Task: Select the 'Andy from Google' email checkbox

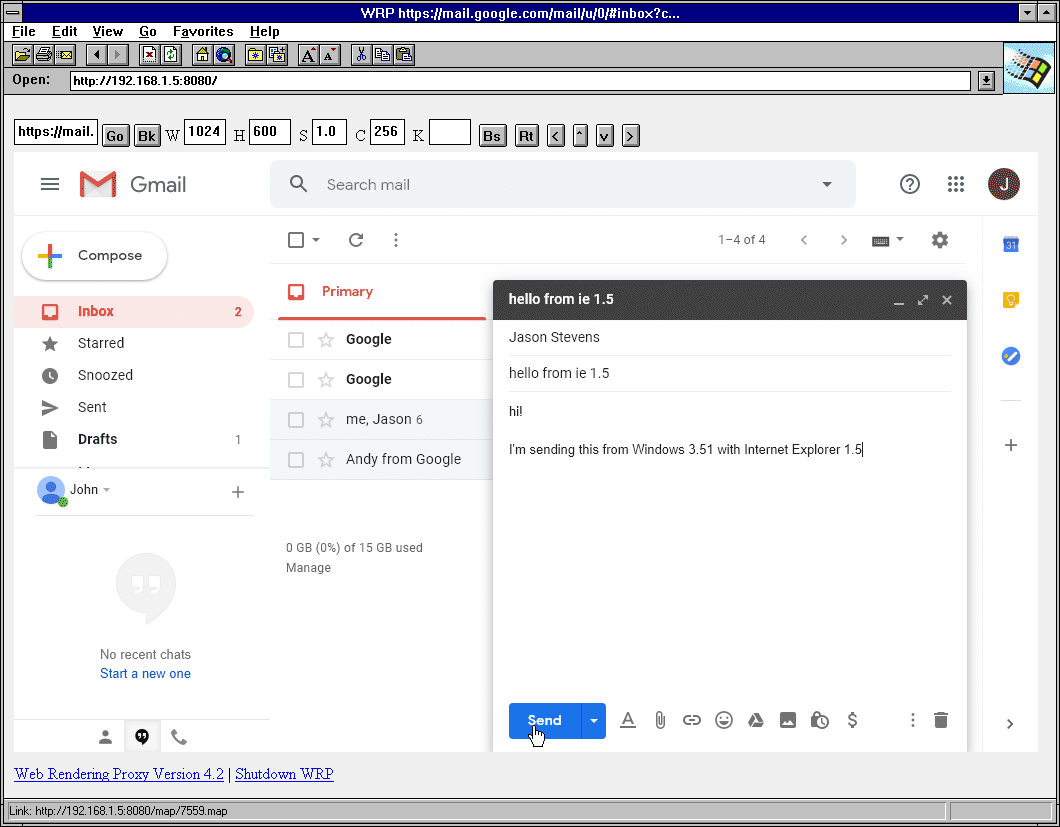Action: click(296, 459)
